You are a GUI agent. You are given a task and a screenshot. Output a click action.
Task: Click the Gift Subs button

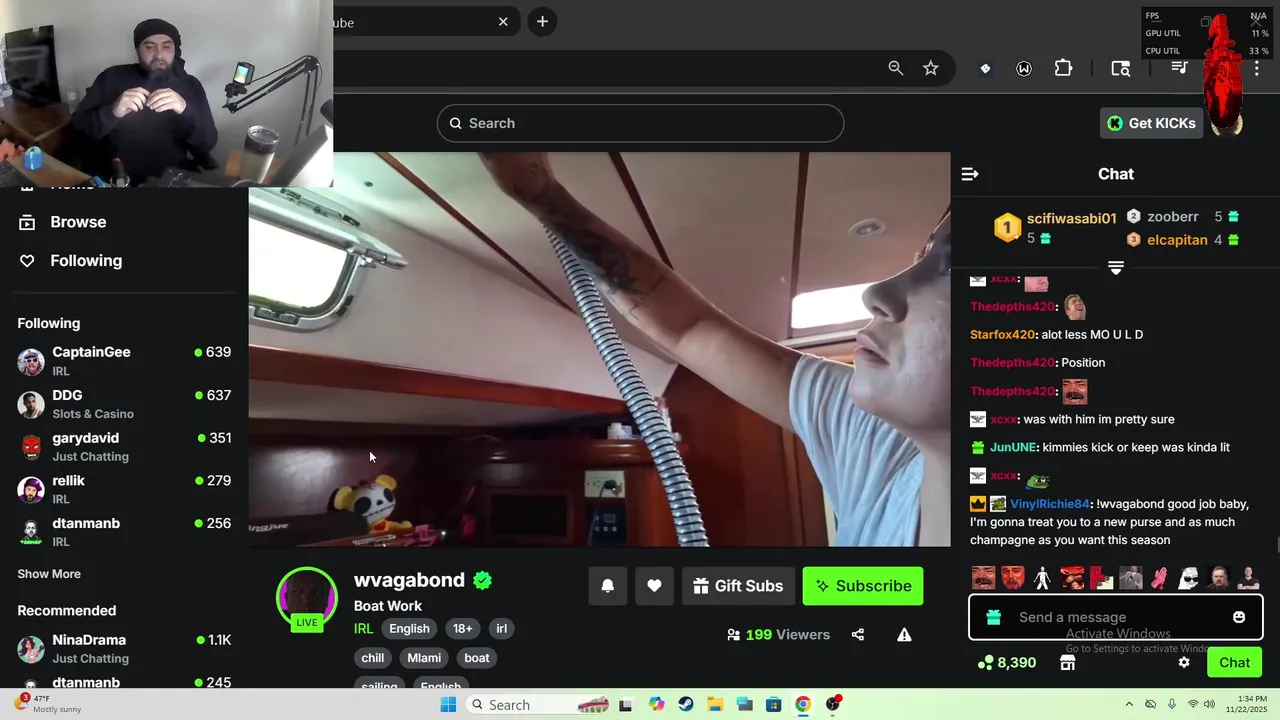(x=739, y=586)
